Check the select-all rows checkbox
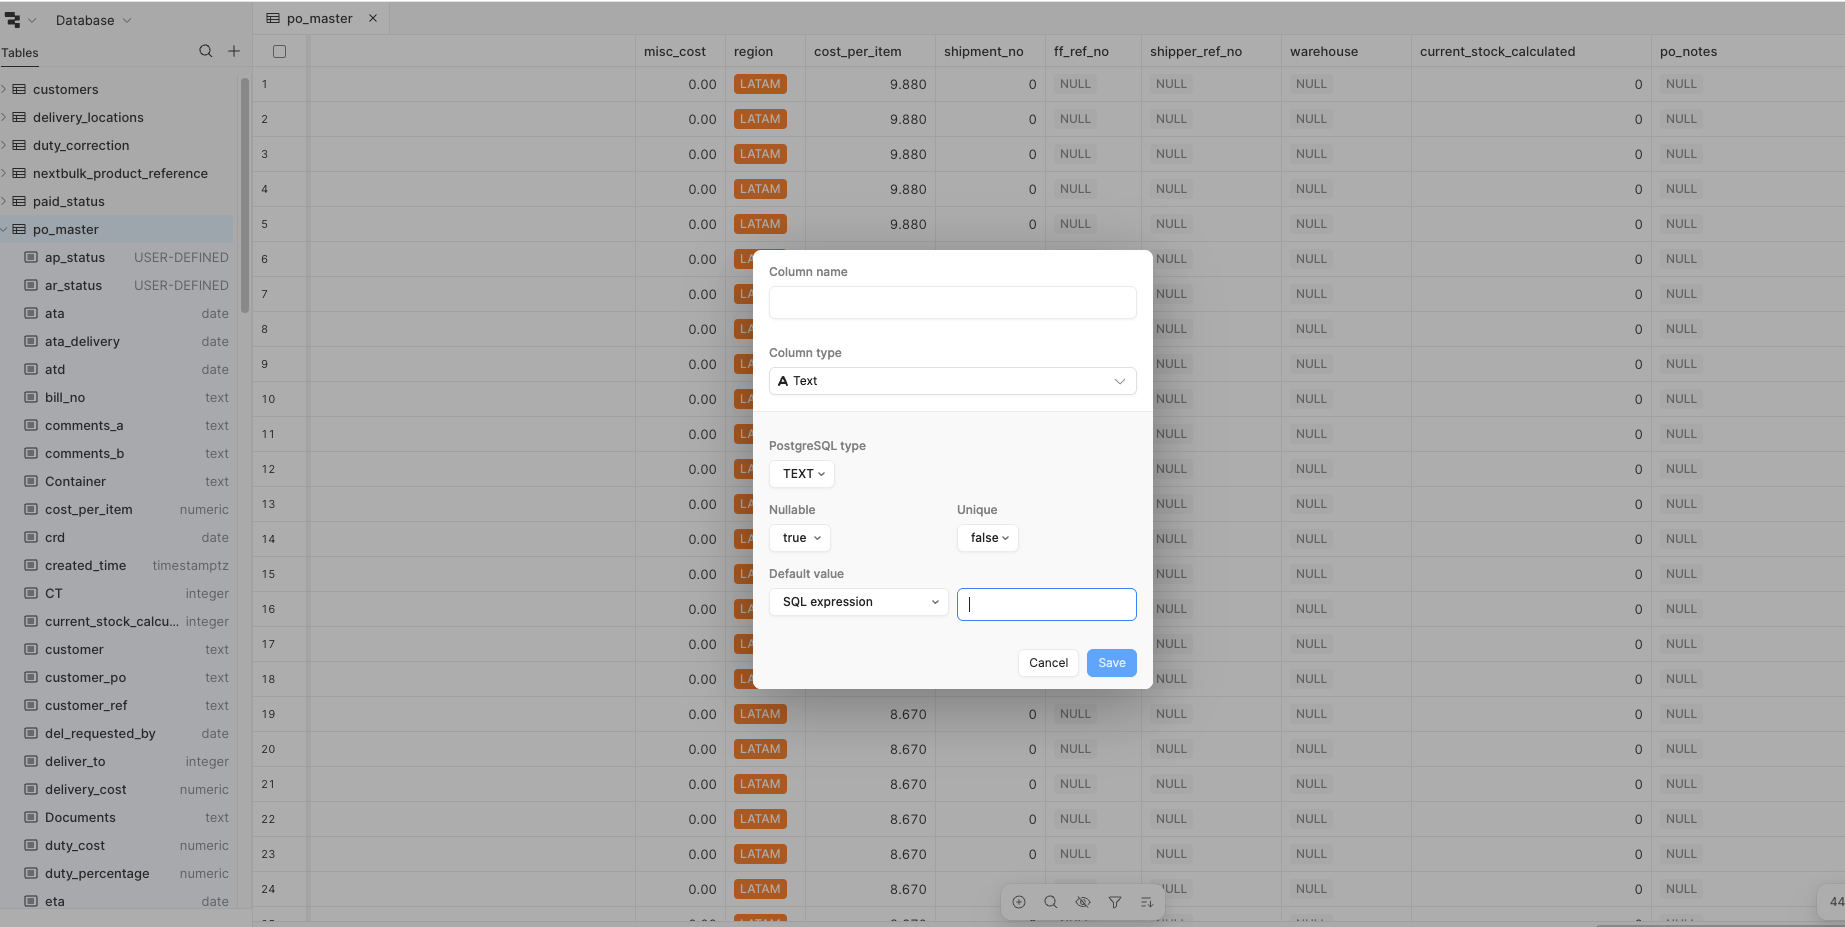 tap(280, 52)
